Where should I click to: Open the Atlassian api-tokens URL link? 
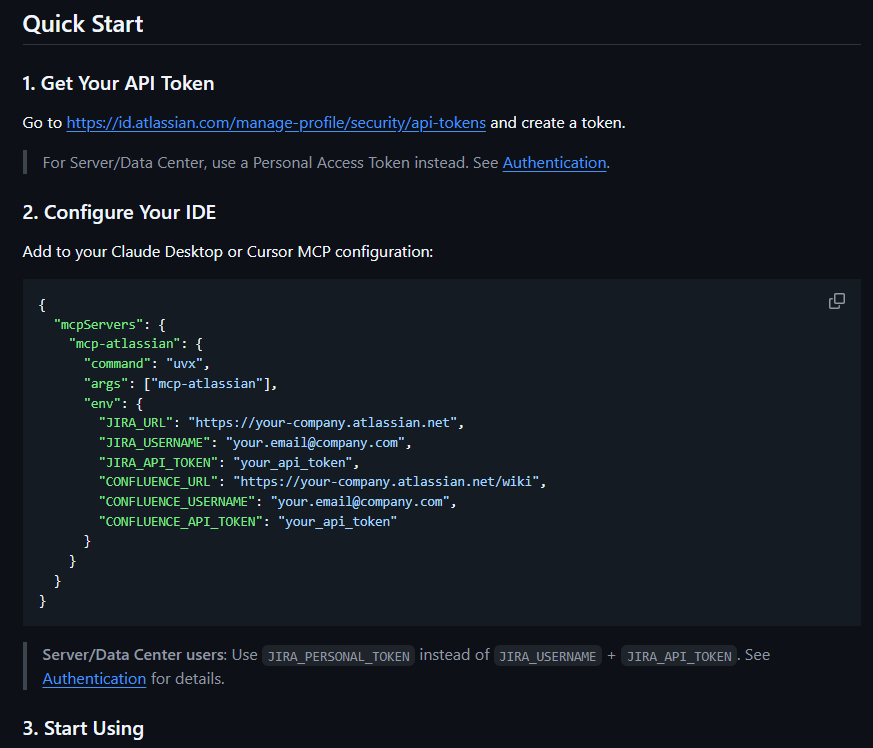(276, 123)
